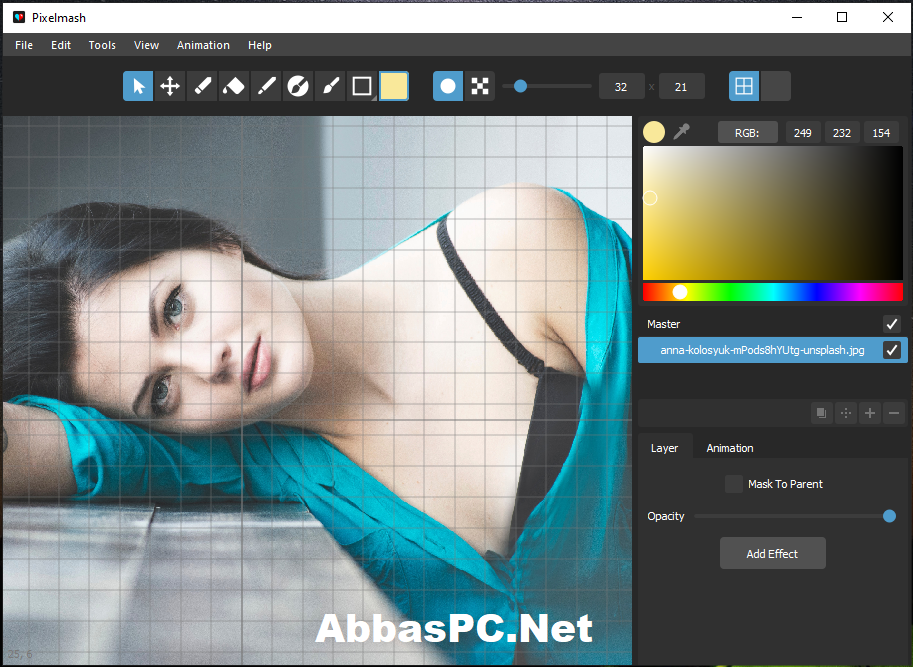This screenshot has height=667, width=913.
Task: Select the arrow pointer tool
Action: click(138, 86)
